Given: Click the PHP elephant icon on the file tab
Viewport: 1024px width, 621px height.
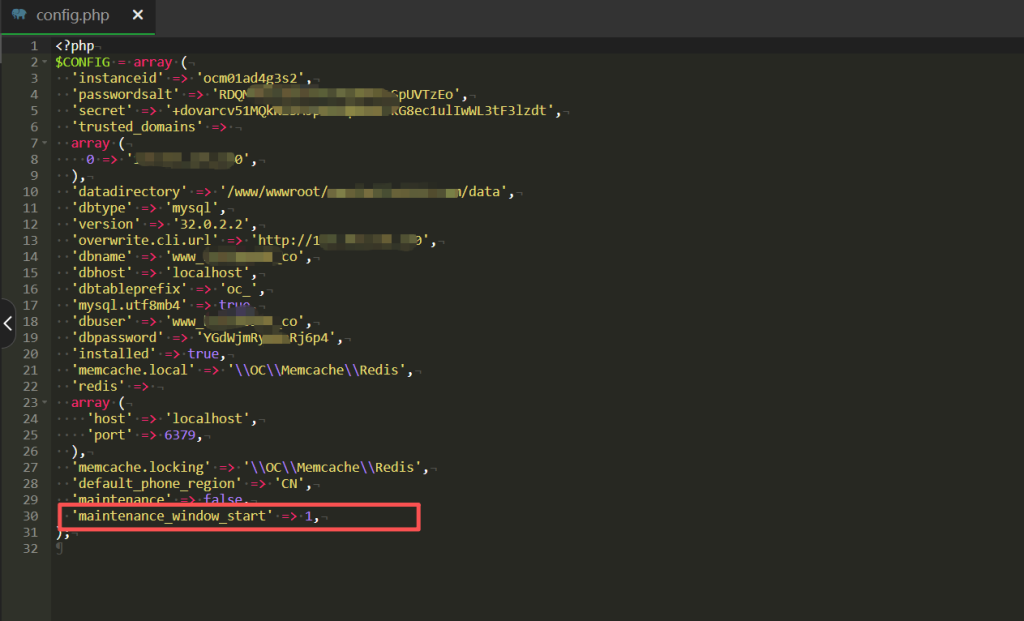Looking at the screenshot, I should tap(19, 16).
